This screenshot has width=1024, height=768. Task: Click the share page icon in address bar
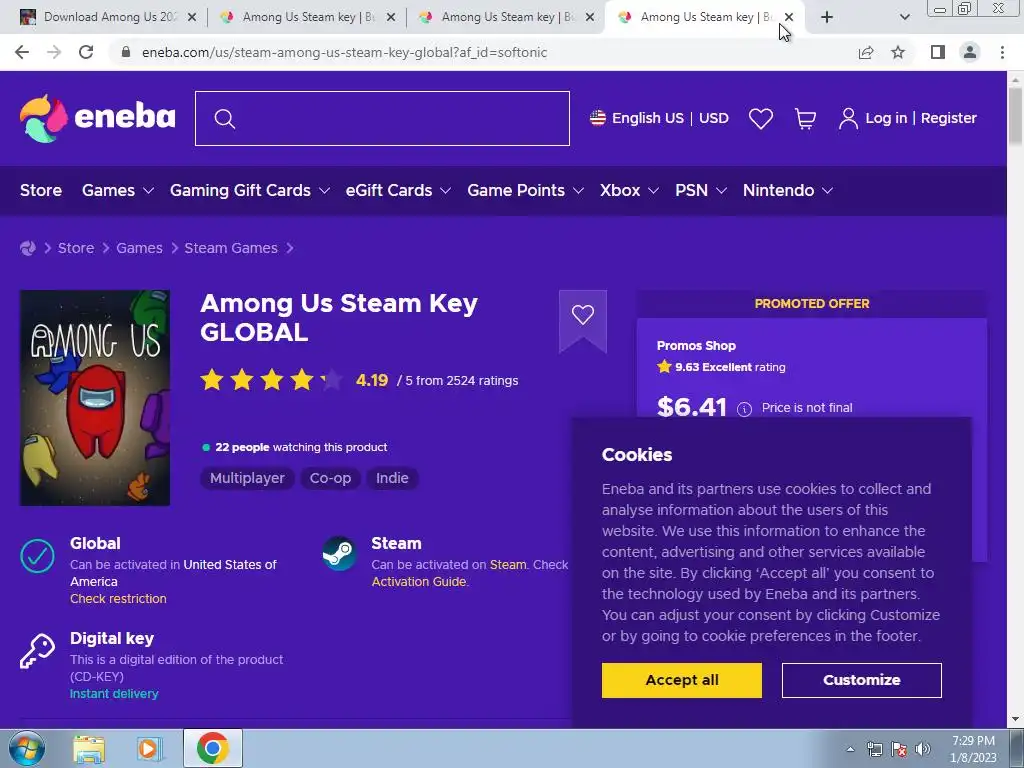tap(866, 52)
